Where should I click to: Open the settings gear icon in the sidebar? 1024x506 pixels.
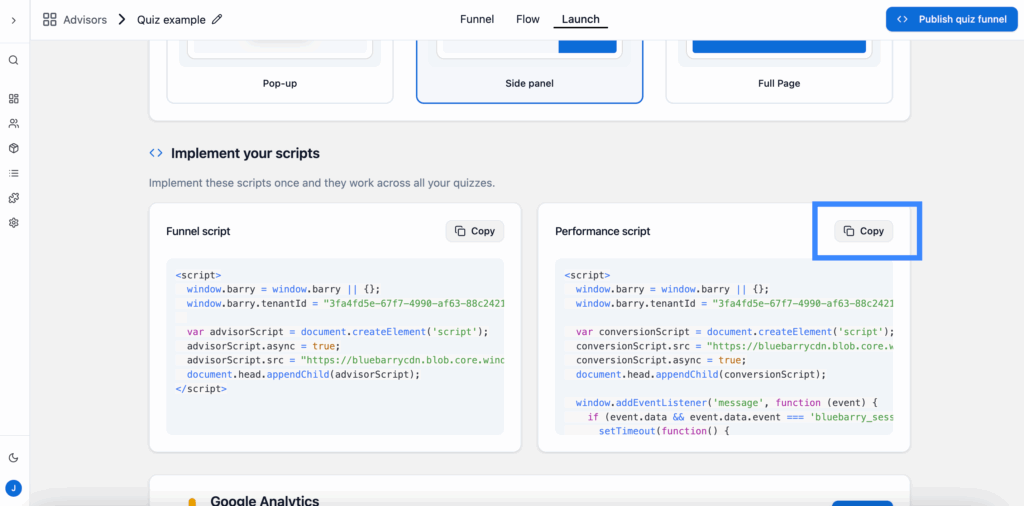coord(14,223)
